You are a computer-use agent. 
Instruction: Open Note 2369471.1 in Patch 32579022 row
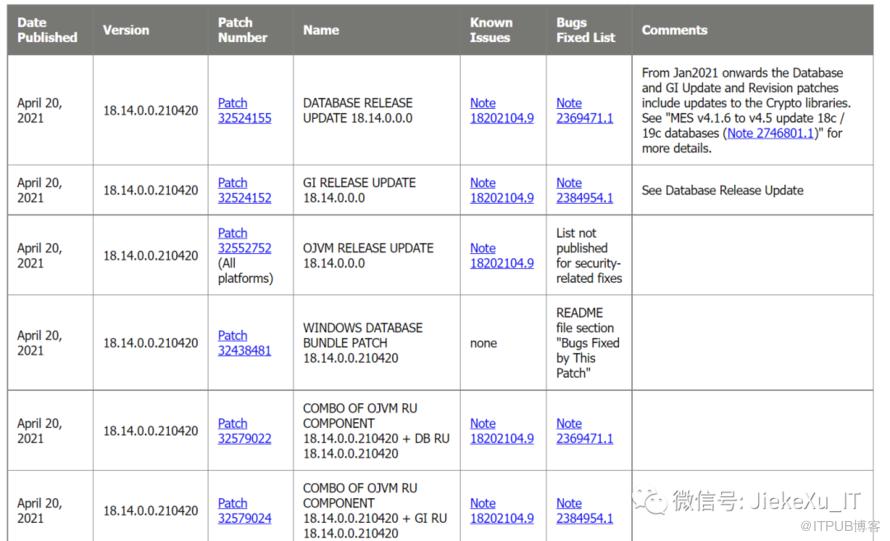(x=585, y=431)
